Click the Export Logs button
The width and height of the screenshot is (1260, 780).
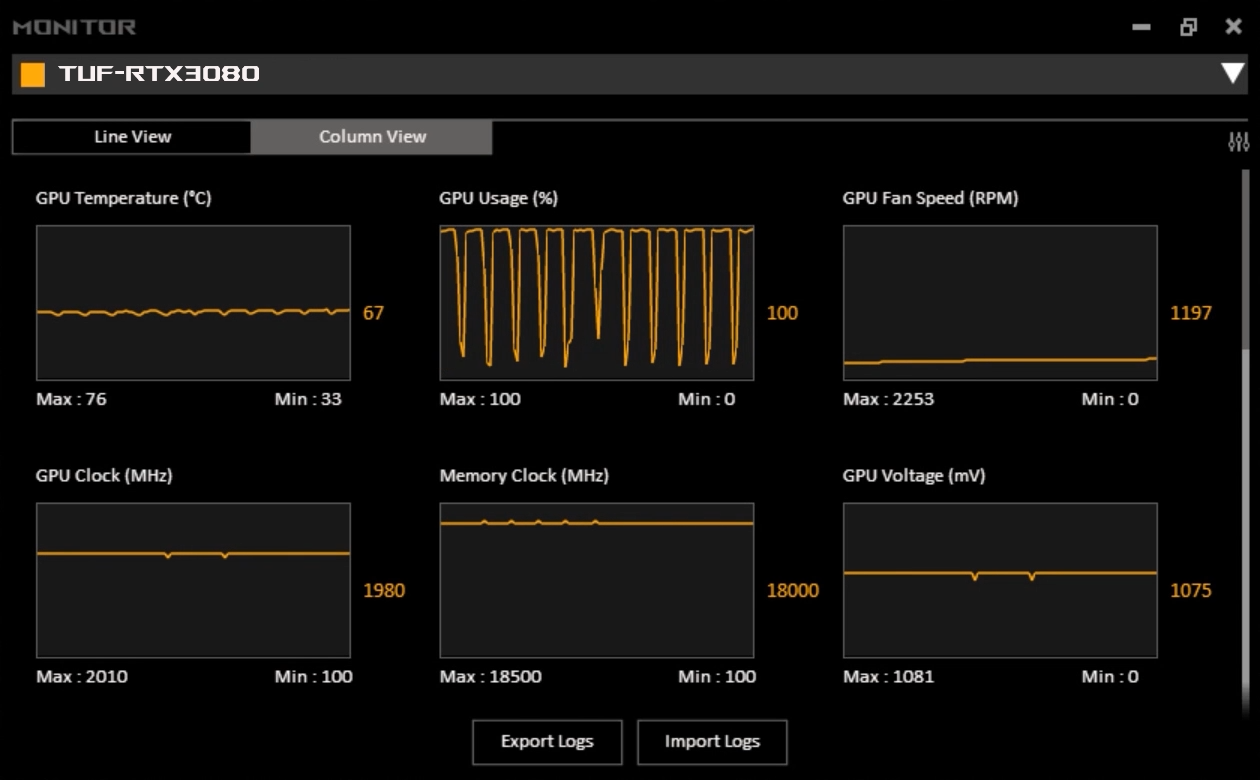(x=547, y=742)
